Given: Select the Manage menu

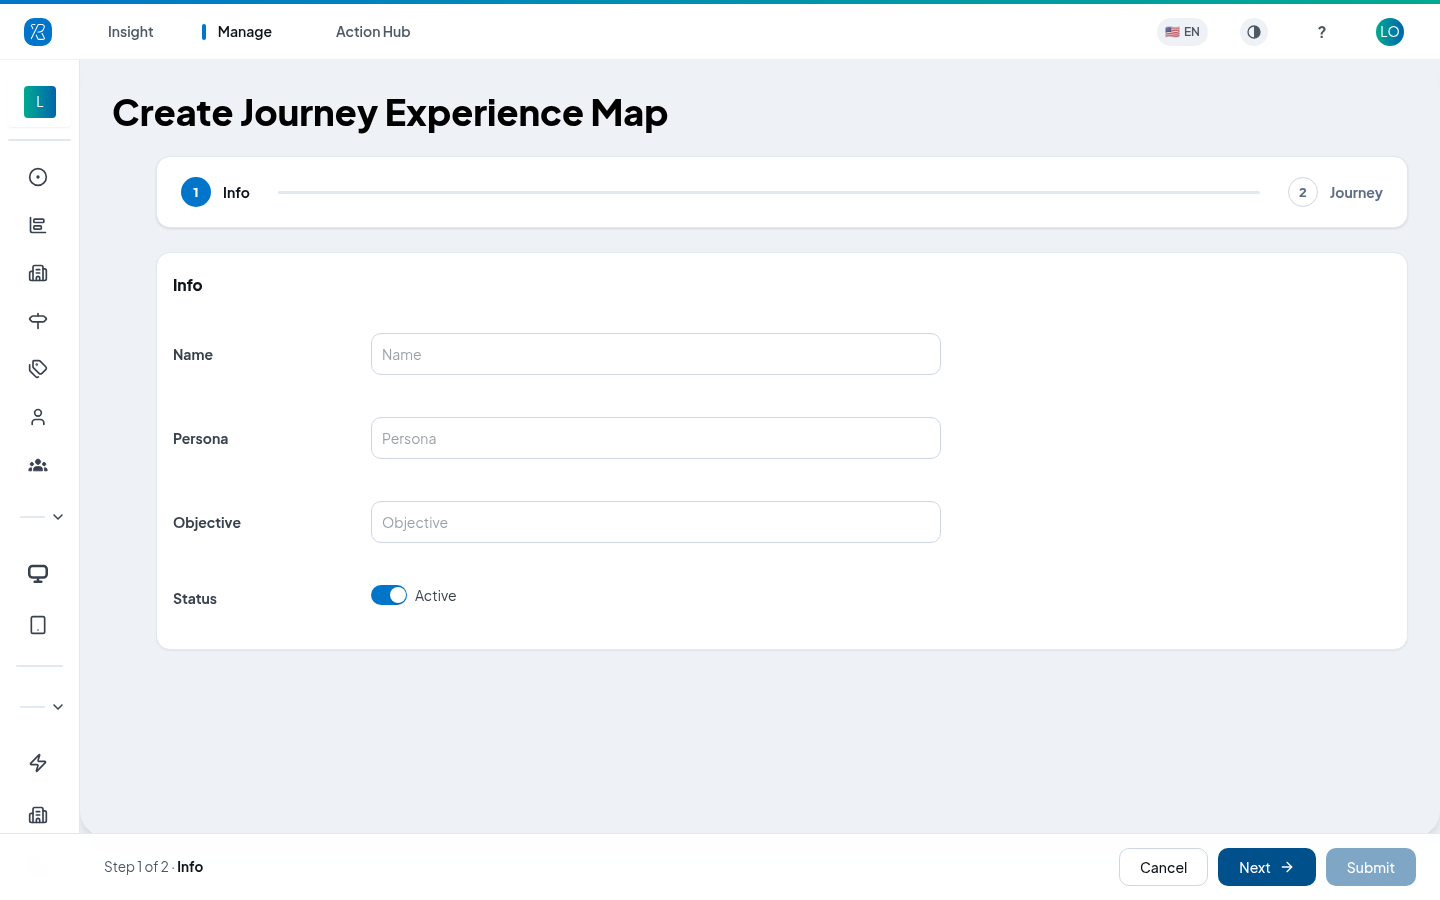Looking at the screenshot, I should click(245, 32).
